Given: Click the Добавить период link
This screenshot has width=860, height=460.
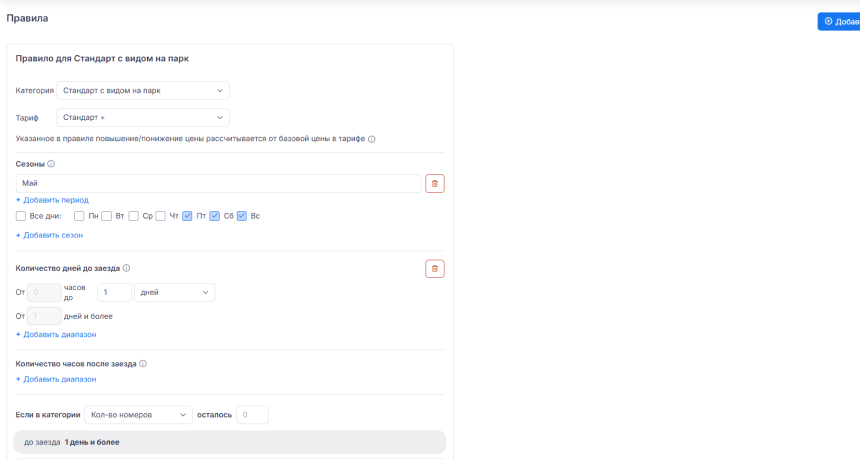Looking at the screenshot, I should coord(52,200).
